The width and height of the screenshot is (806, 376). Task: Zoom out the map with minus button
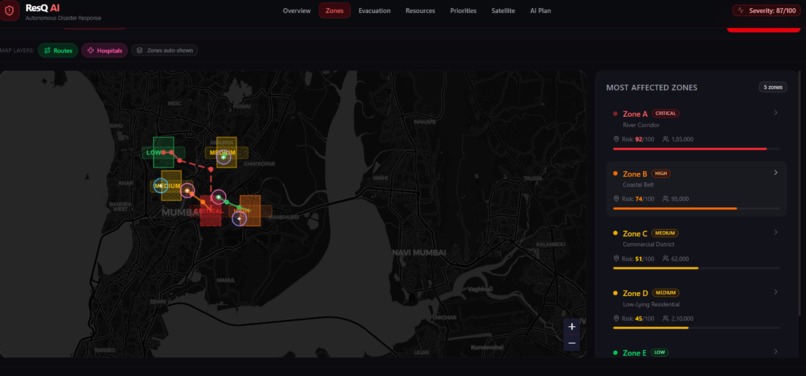(572, 343)
